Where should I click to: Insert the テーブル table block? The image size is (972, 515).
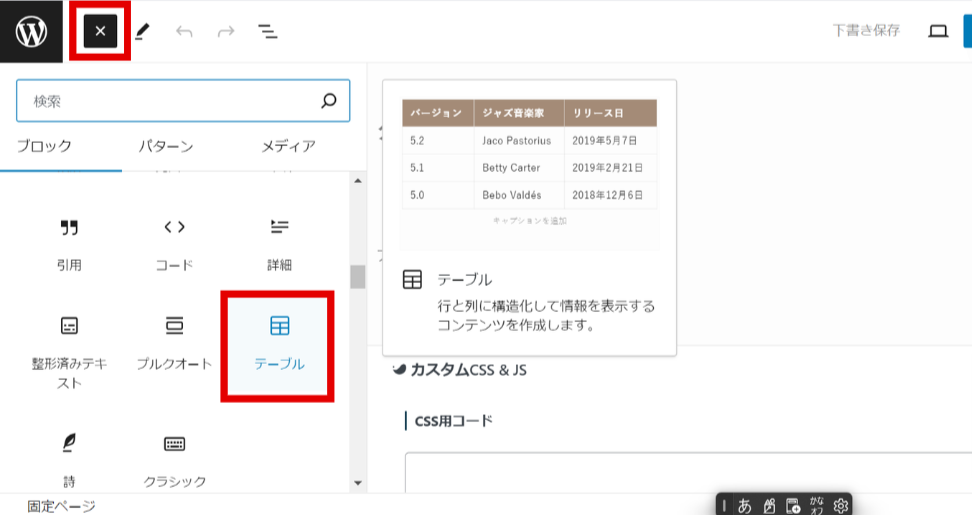[279, 346]
